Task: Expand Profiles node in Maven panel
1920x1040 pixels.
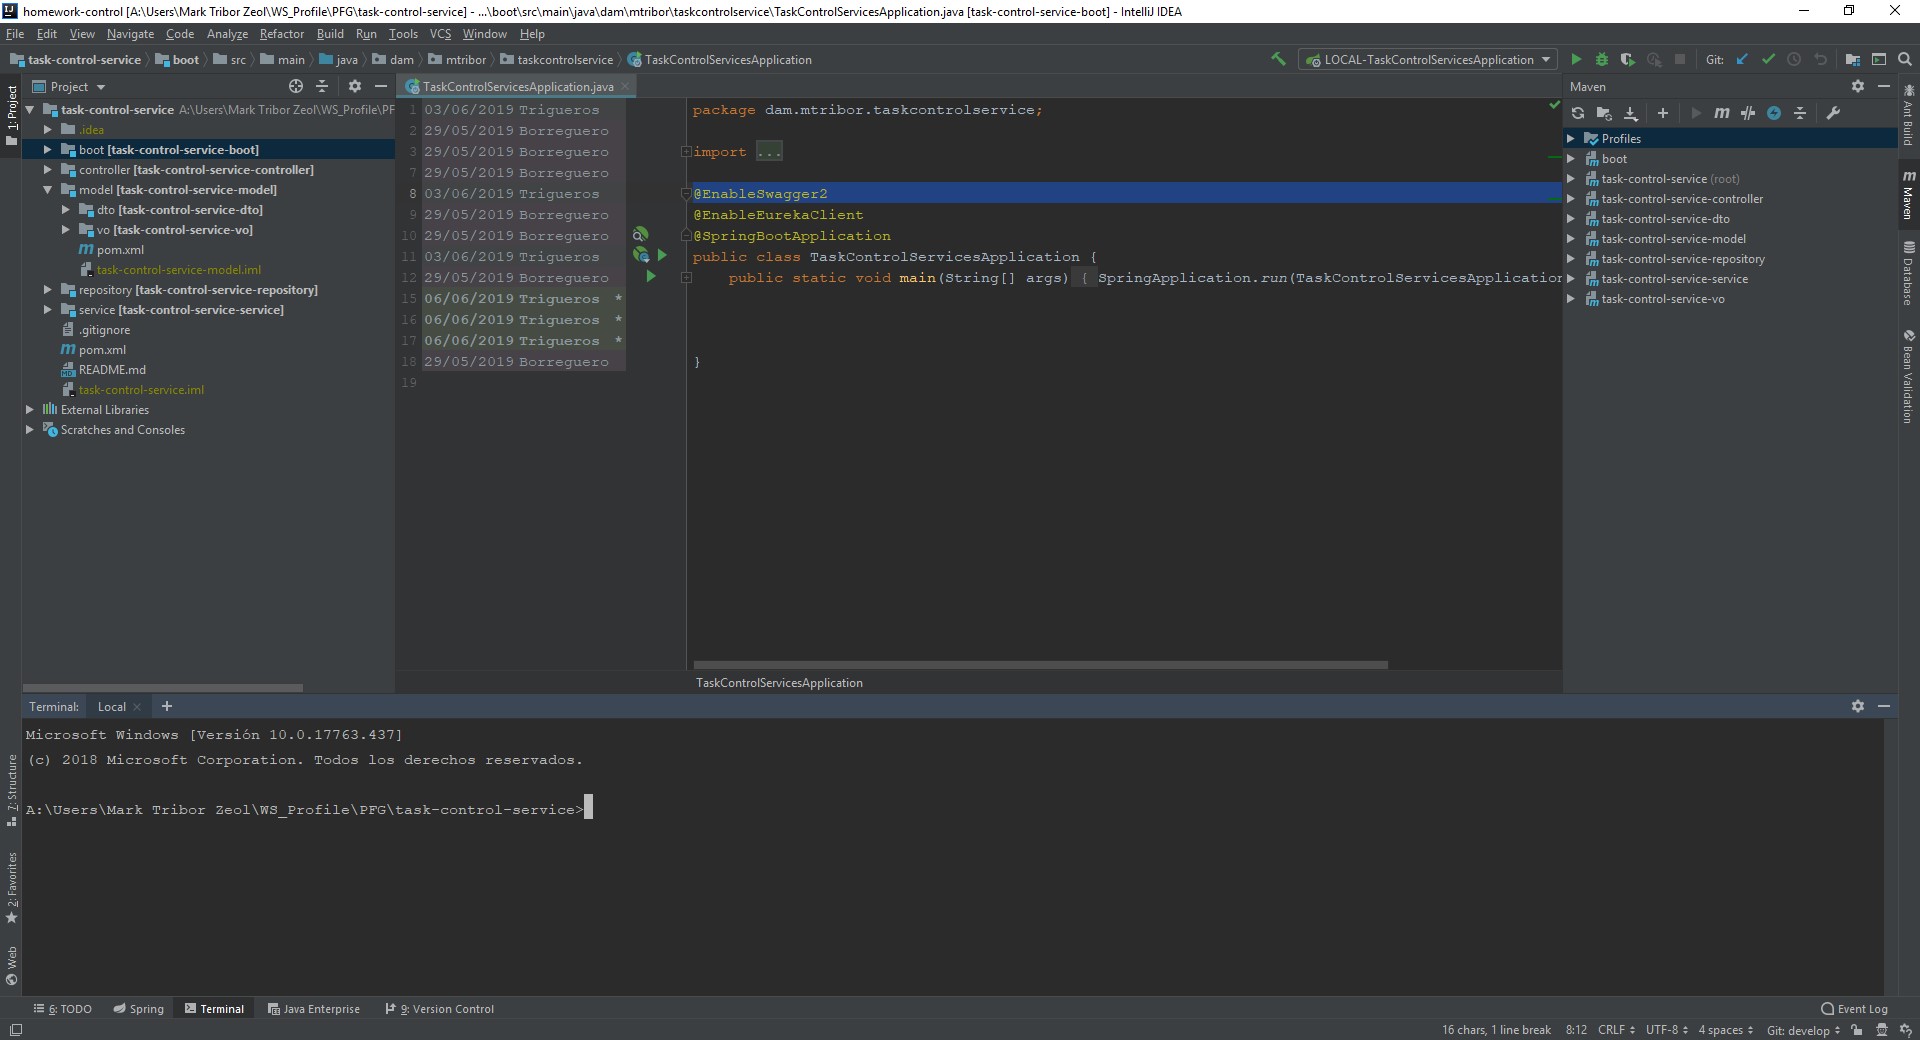Action: pyautogui.click(x=1571, y=139)
